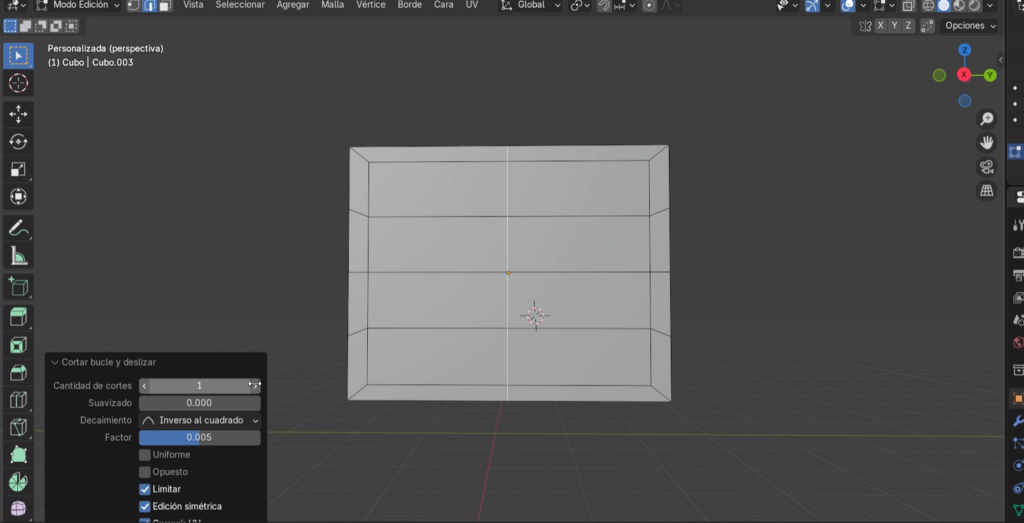The height and width of the screenshot is (523, 1024).
Task: Select wireframe viewport shading mode
Action: point(929,5)
